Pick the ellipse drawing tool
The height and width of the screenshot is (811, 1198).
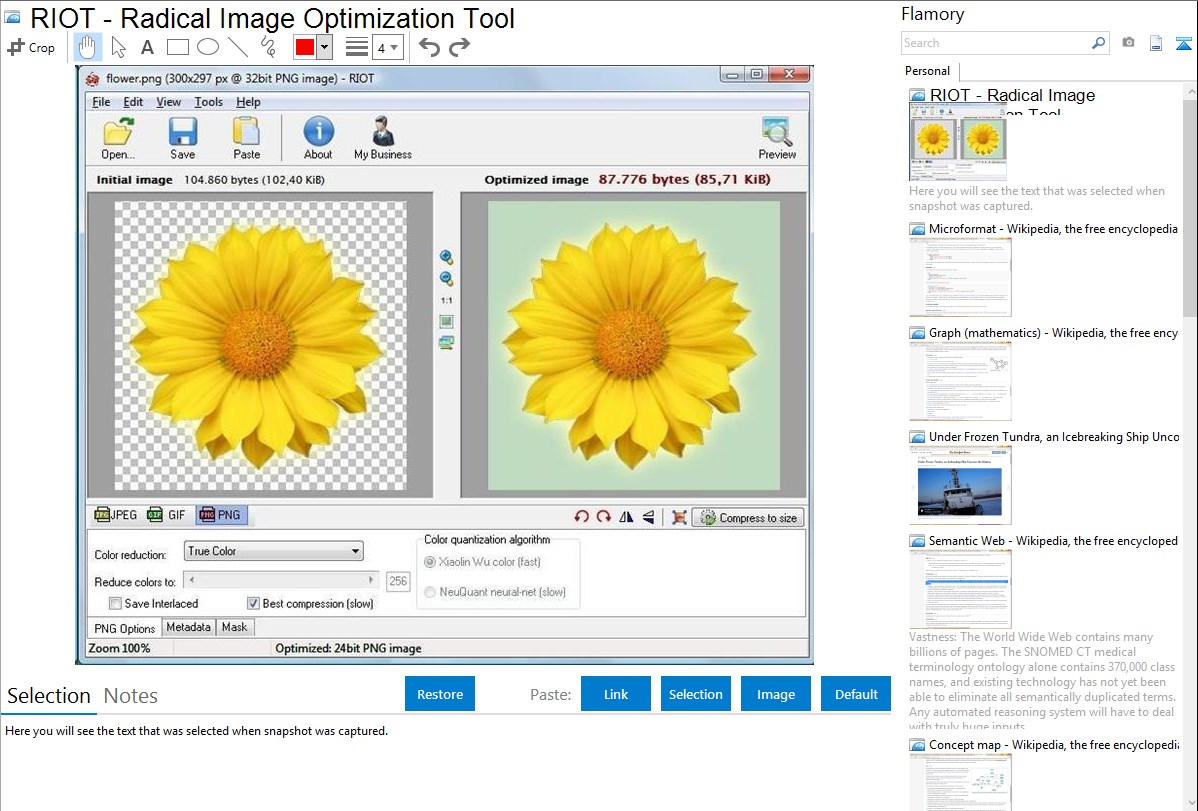208,47
